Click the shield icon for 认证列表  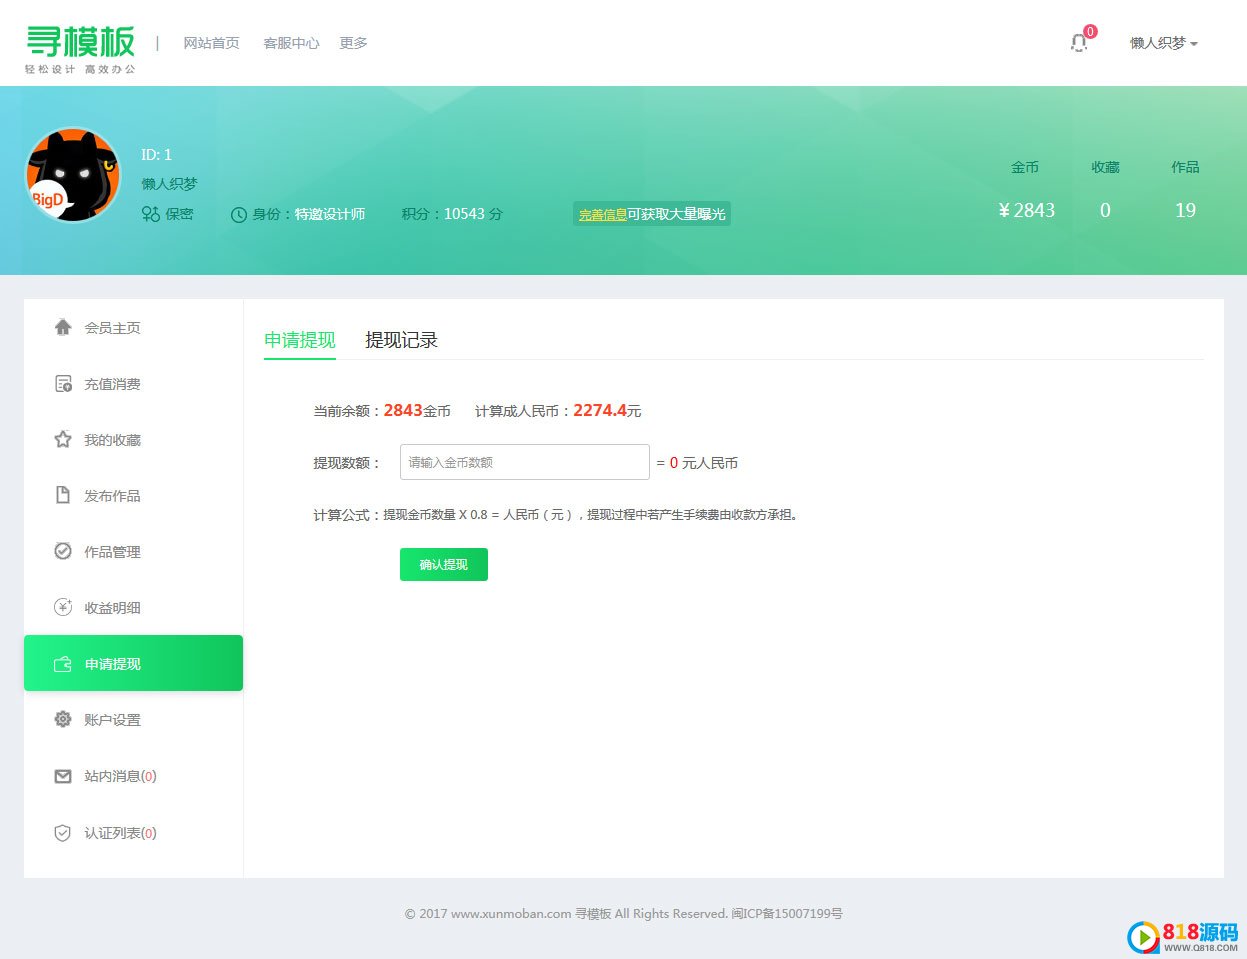click(63, 833)
